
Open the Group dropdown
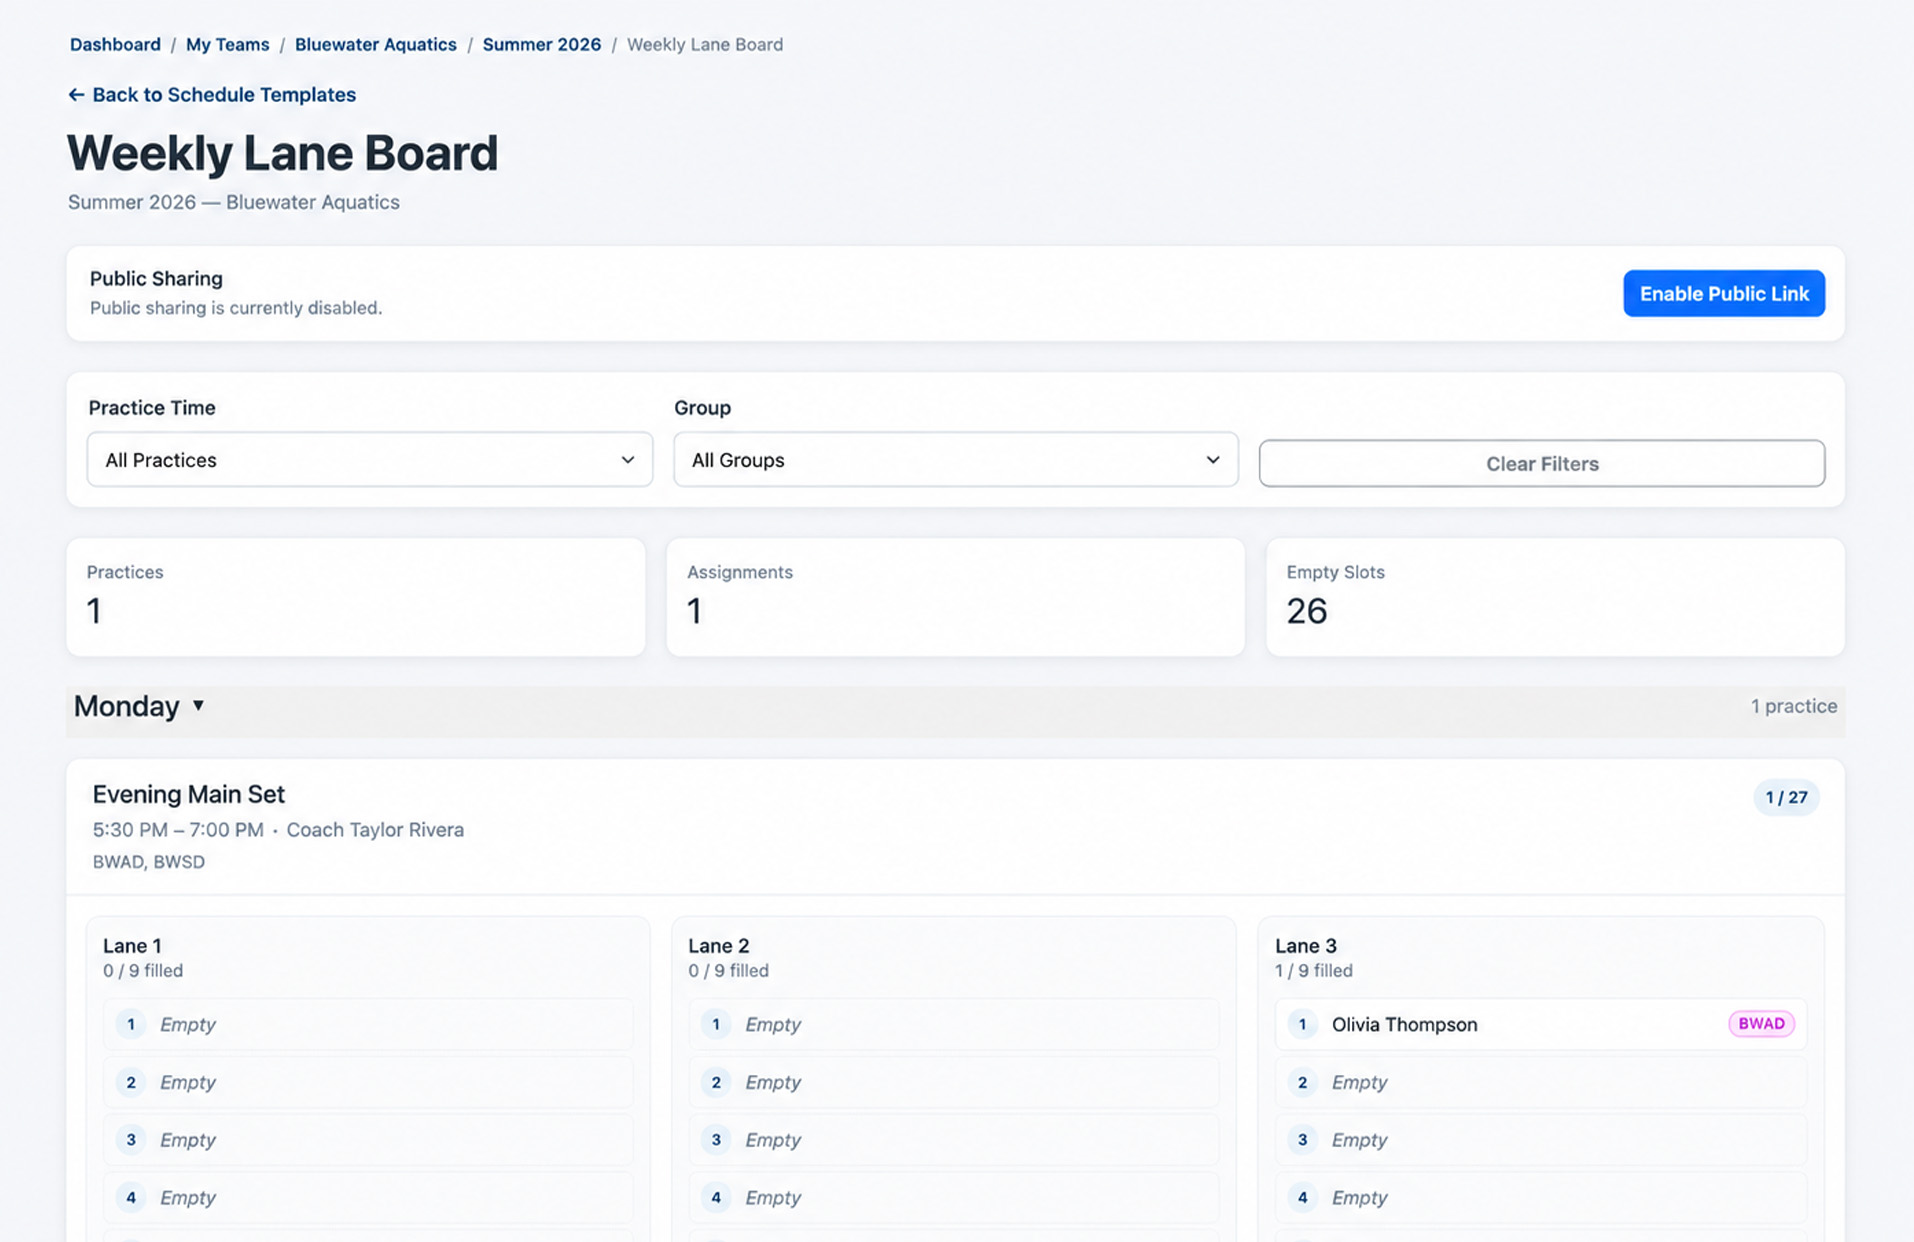956,460
